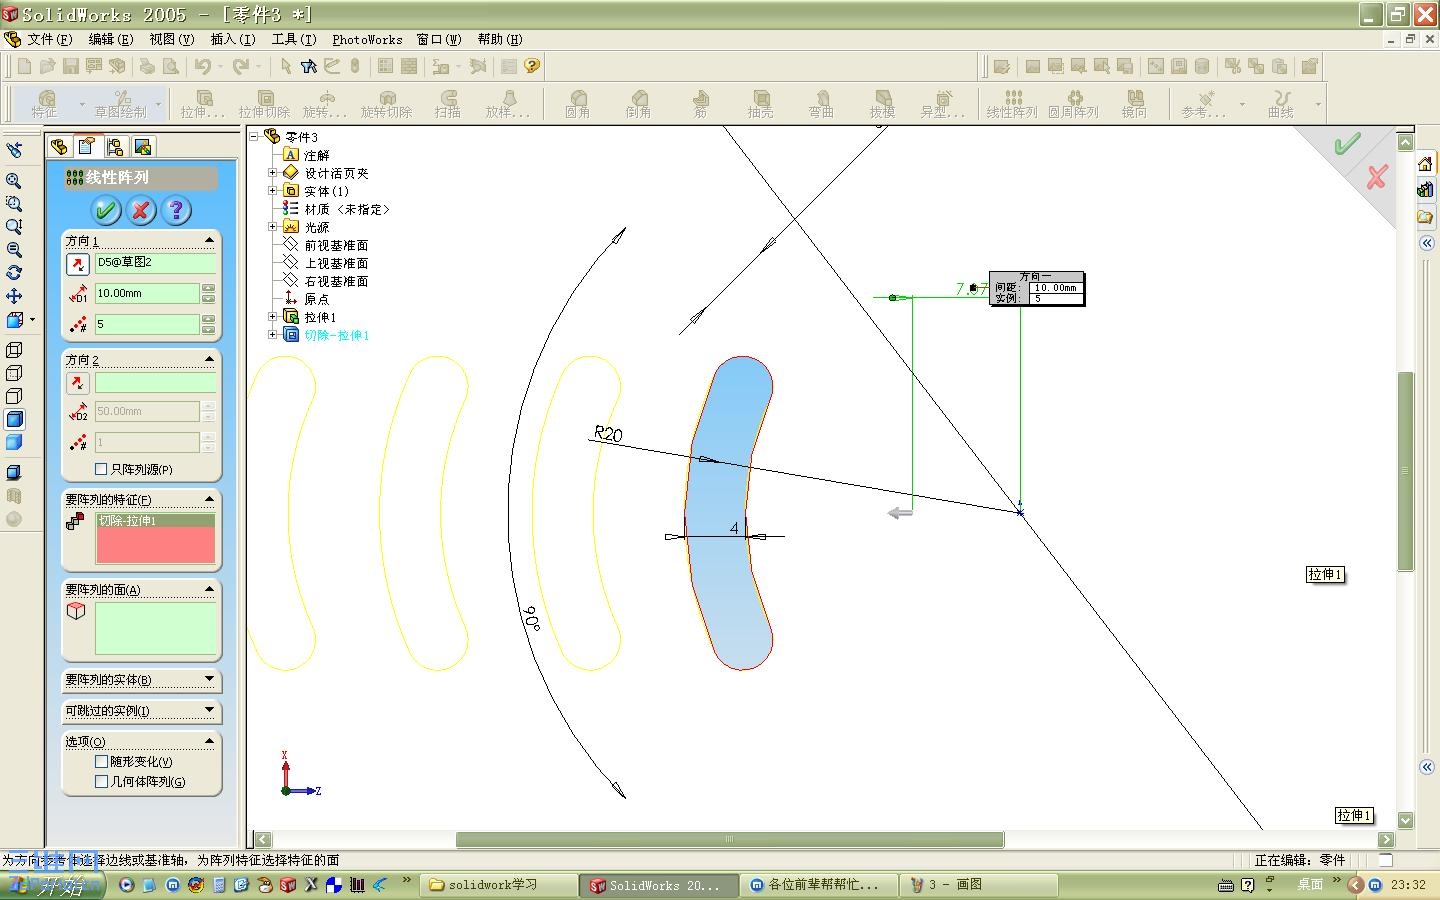The height and width of the screenshot is (900, 1440).
Task: Enable 几何体阵列 geometry pattern checkbox
Action: [101, 782]
